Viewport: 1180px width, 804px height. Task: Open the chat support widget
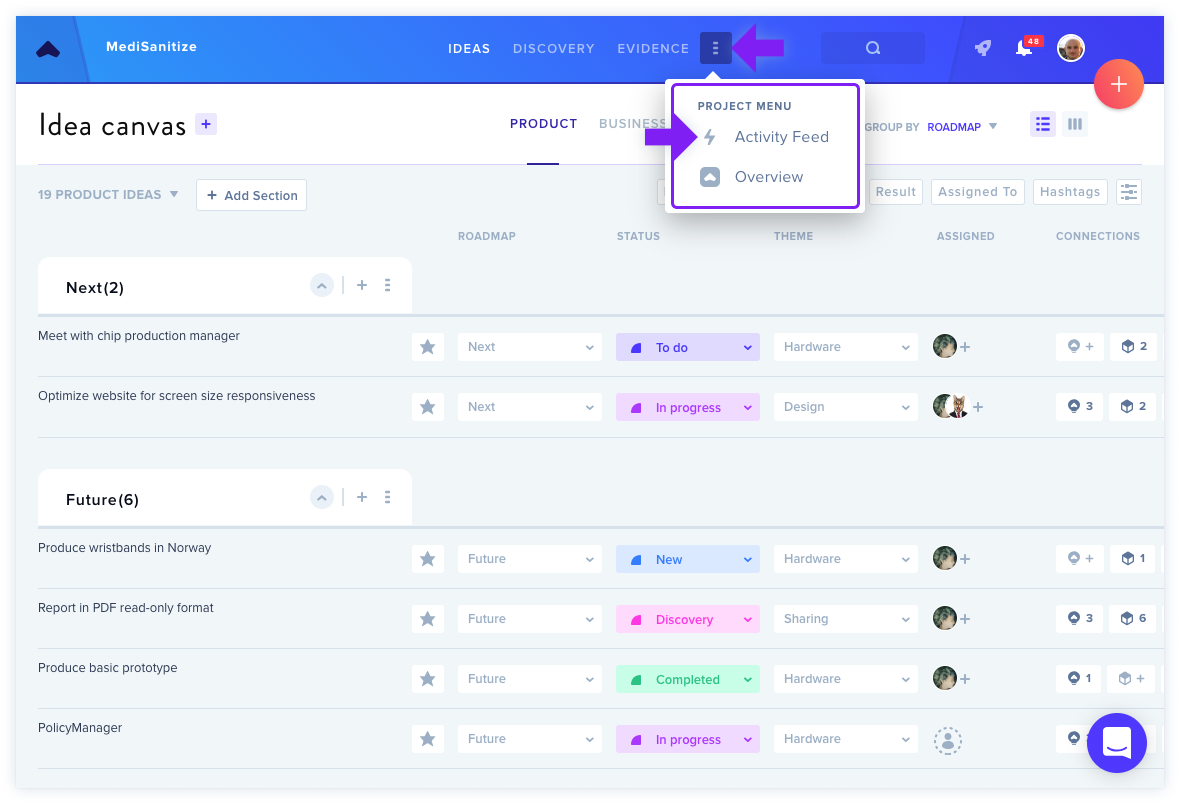pyautogui.click(x=1117, y=742)
